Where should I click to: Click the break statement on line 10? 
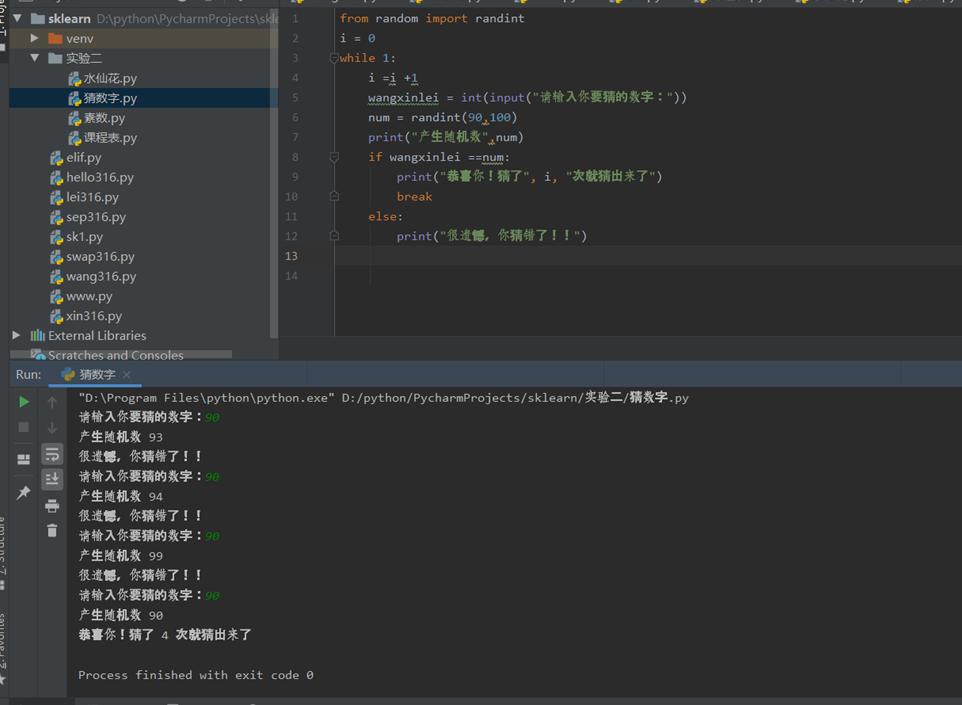coord(414,196)
